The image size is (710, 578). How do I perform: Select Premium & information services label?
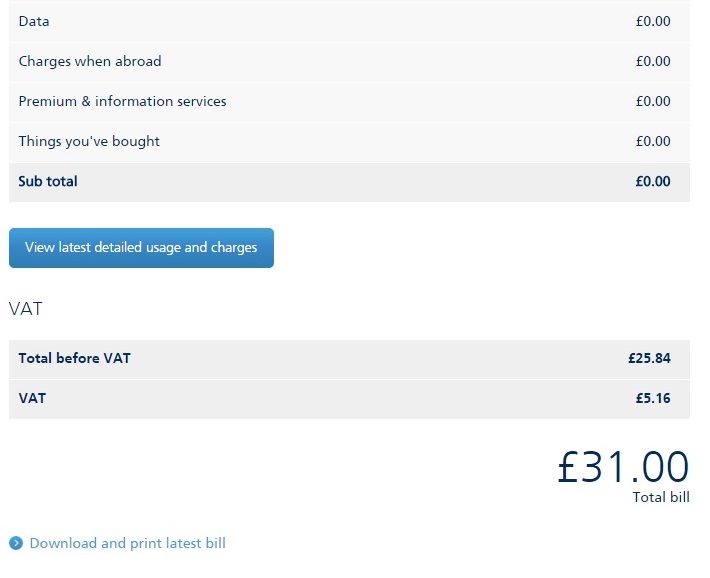(x=122, y=101)
